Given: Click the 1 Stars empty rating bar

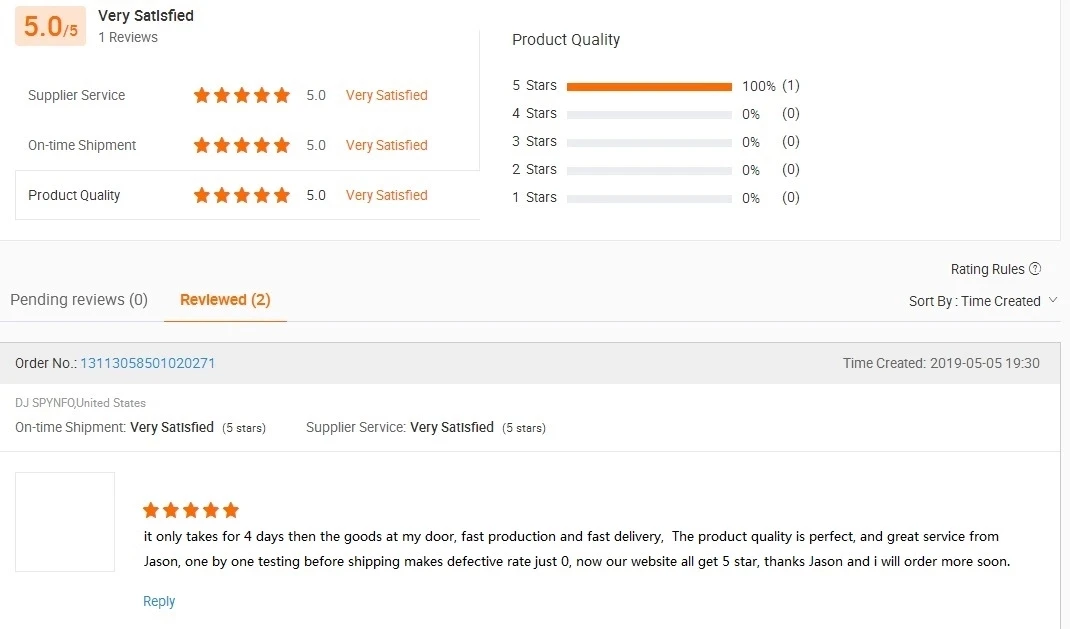Looking at the screenshot, I should [649, 198].
